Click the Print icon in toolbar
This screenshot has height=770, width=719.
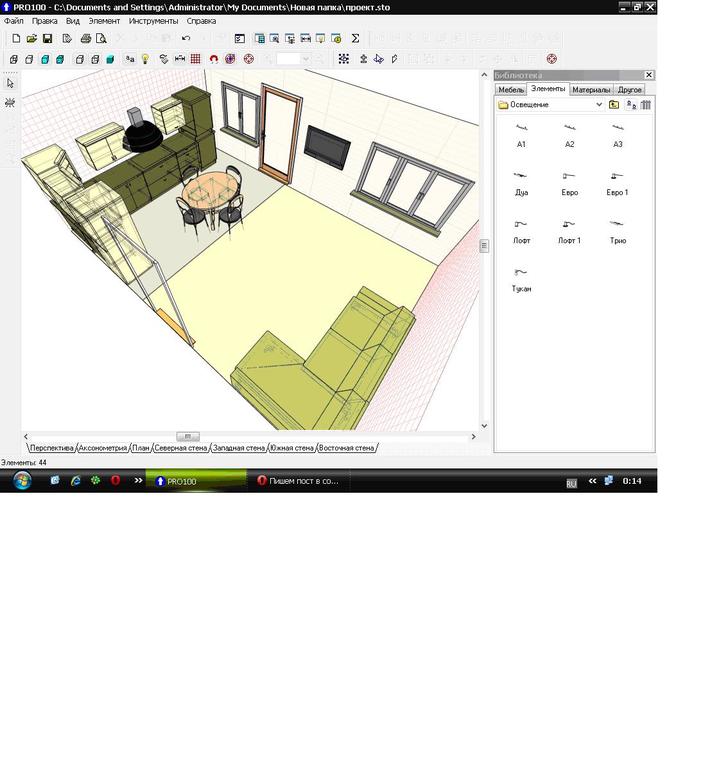[x=86, y=38]
